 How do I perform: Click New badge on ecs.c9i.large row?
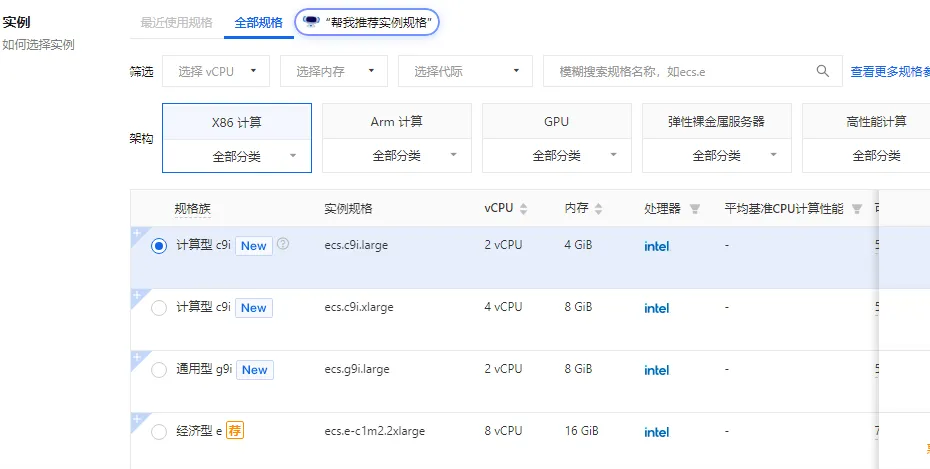pyautogui.click(x=254, y=246)
